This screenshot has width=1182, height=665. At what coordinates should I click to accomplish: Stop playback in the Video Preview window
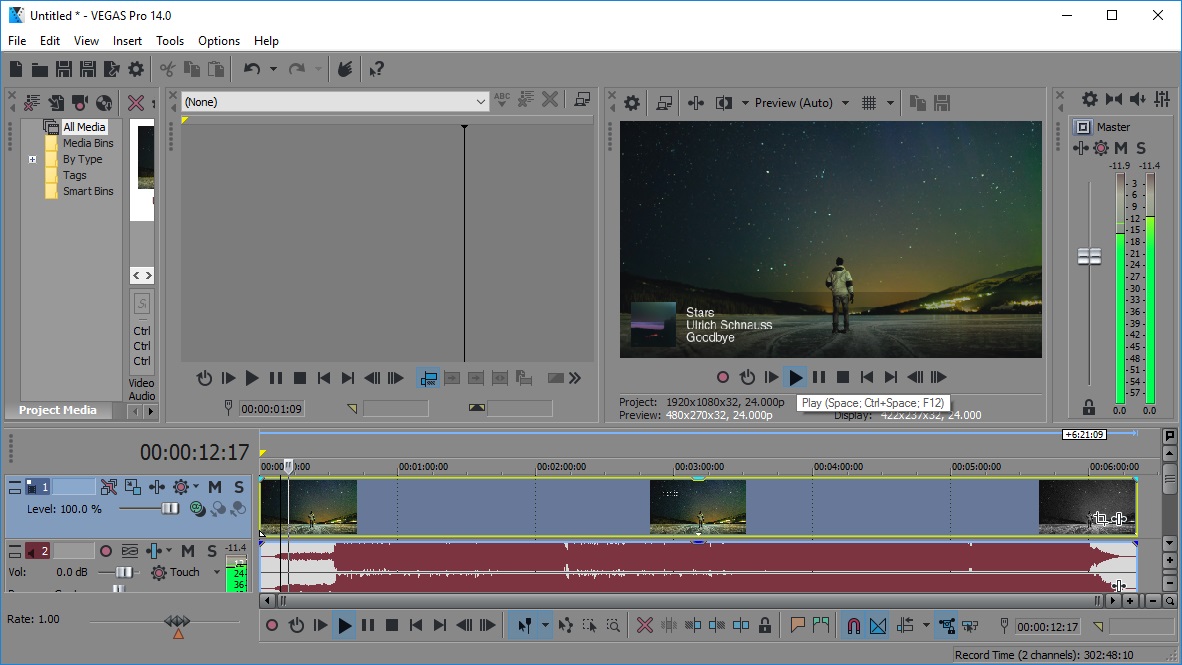[x=843, y=377]
